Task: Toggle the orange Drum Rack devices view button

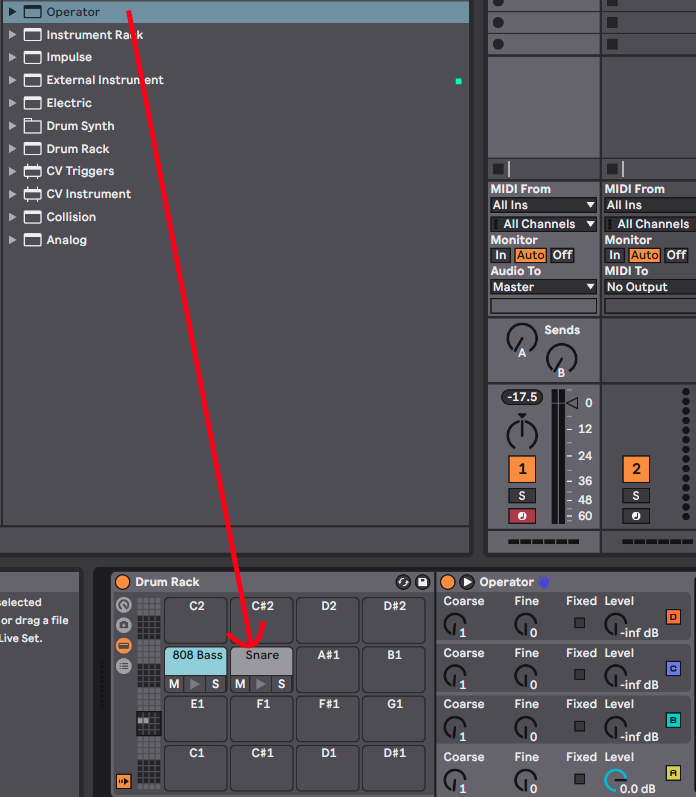Action: [x=124, y=646]
